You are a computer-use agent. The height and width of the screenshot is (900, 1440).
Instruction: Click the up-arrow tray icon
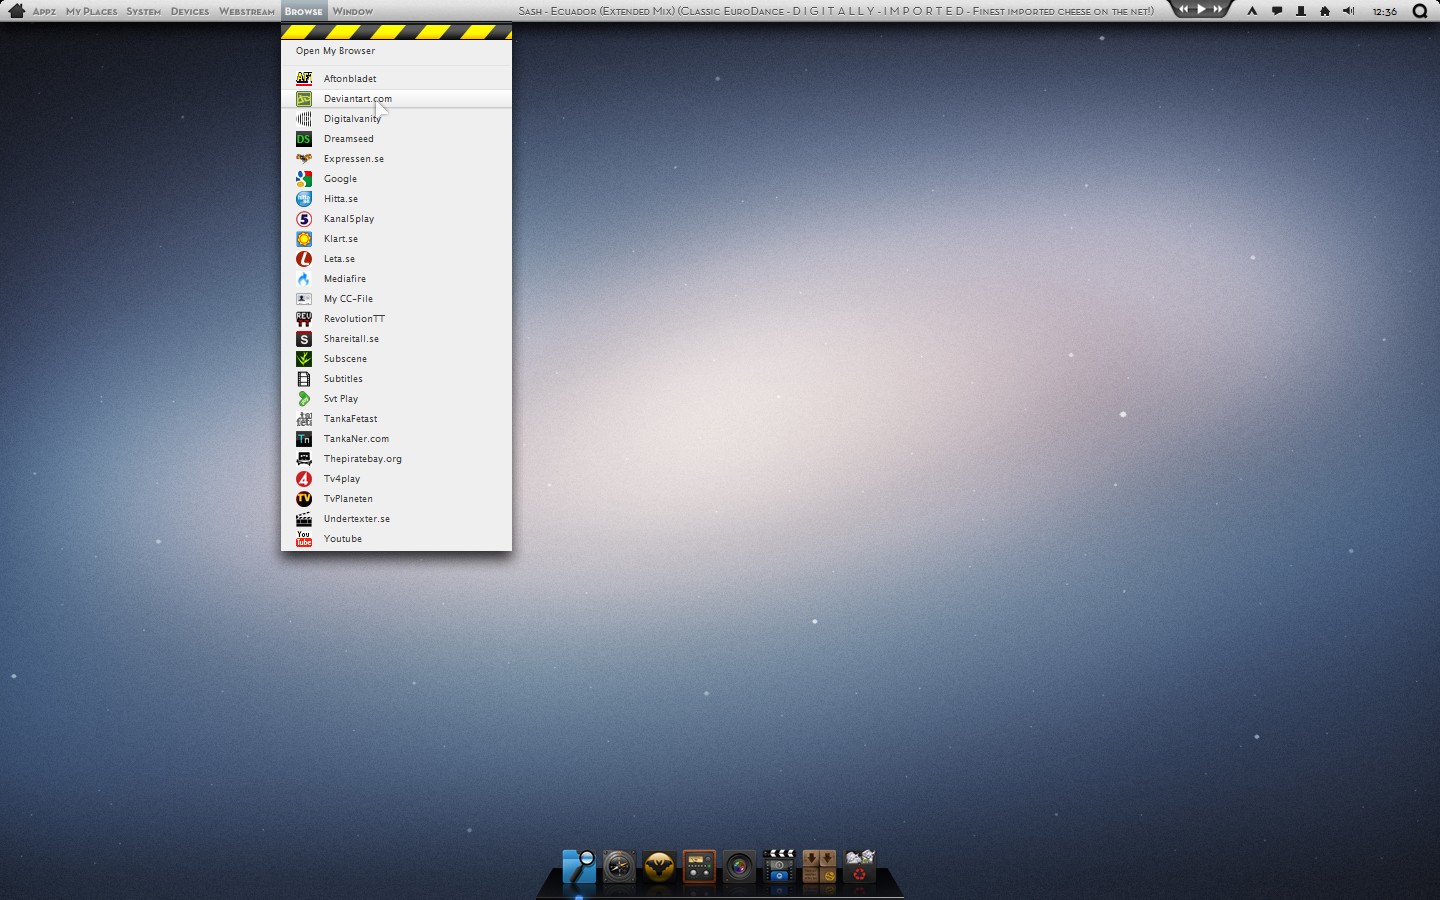[1252, 11]
